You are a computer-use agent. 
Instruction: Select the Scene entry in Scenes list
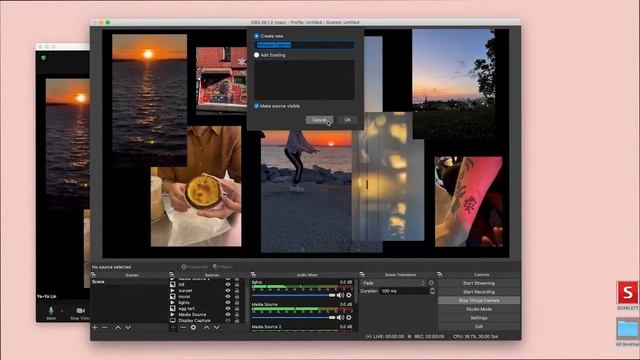(129, 282)
